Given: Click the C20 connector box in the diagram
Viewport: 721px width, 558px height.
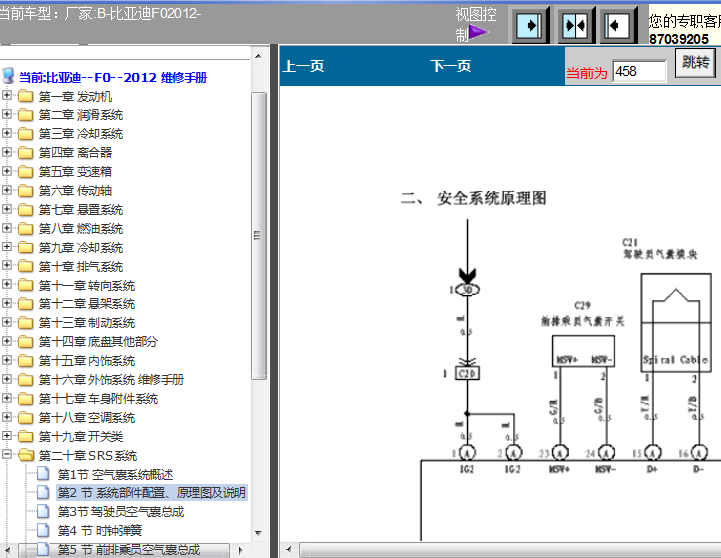Looking at the screenshot, I should 467,373.
